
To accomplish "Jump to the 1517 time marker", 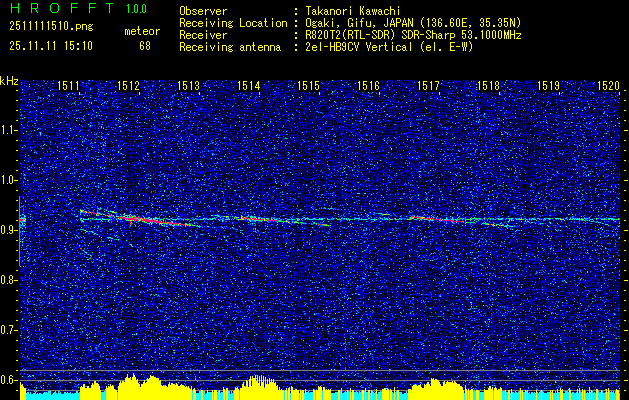I will click(x=429, y=87).
